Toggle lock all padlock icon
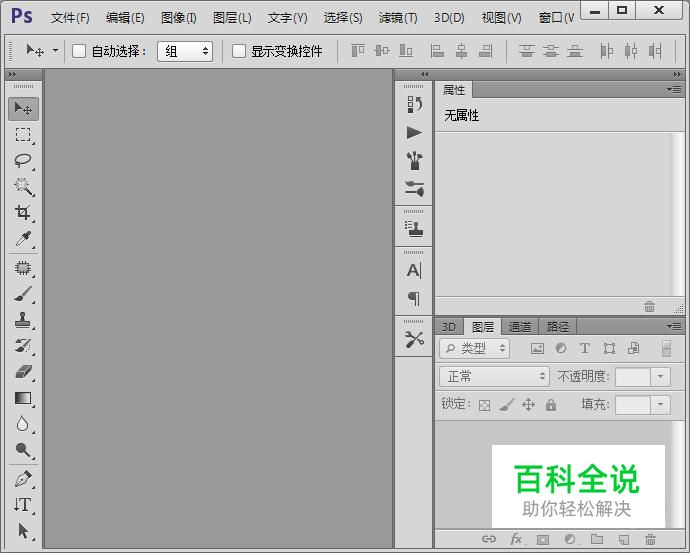Image resolution: width=690 pixels, height=553 pixels. point(551,404)
